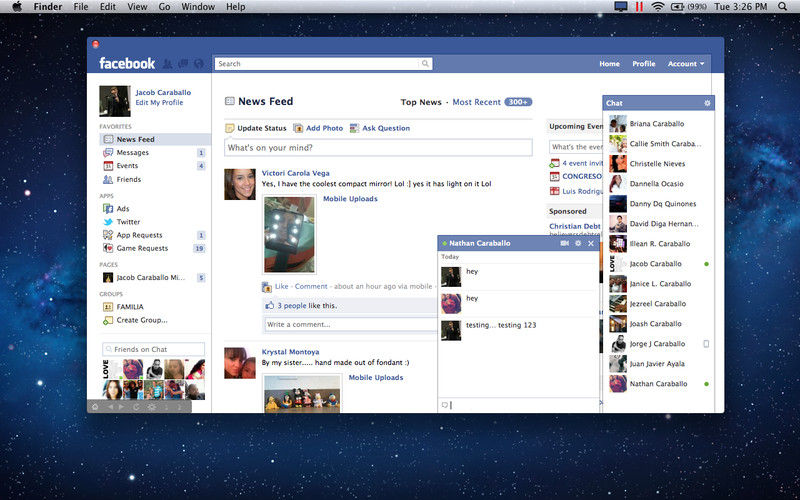Click Ask Question link
This screenshot has width=800, height=500.
pos(386,128)
